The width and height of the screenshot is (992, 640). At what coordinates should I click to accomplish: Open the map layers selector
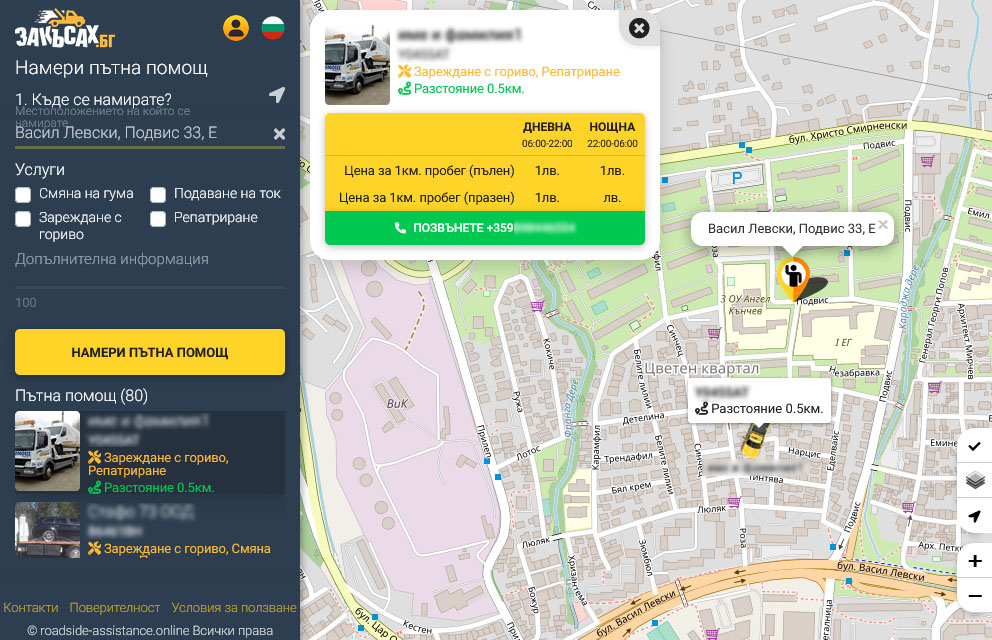[975, 481]
